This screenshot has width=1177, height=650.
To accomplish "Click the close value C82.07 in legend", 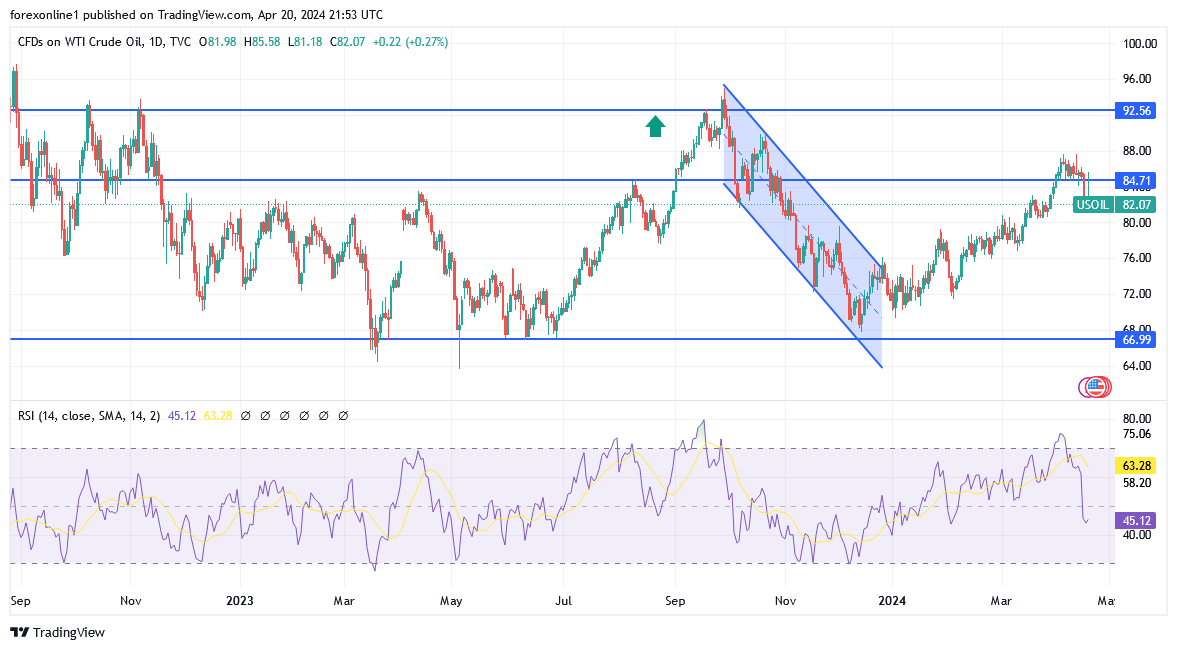I will [x=348, y=42].
